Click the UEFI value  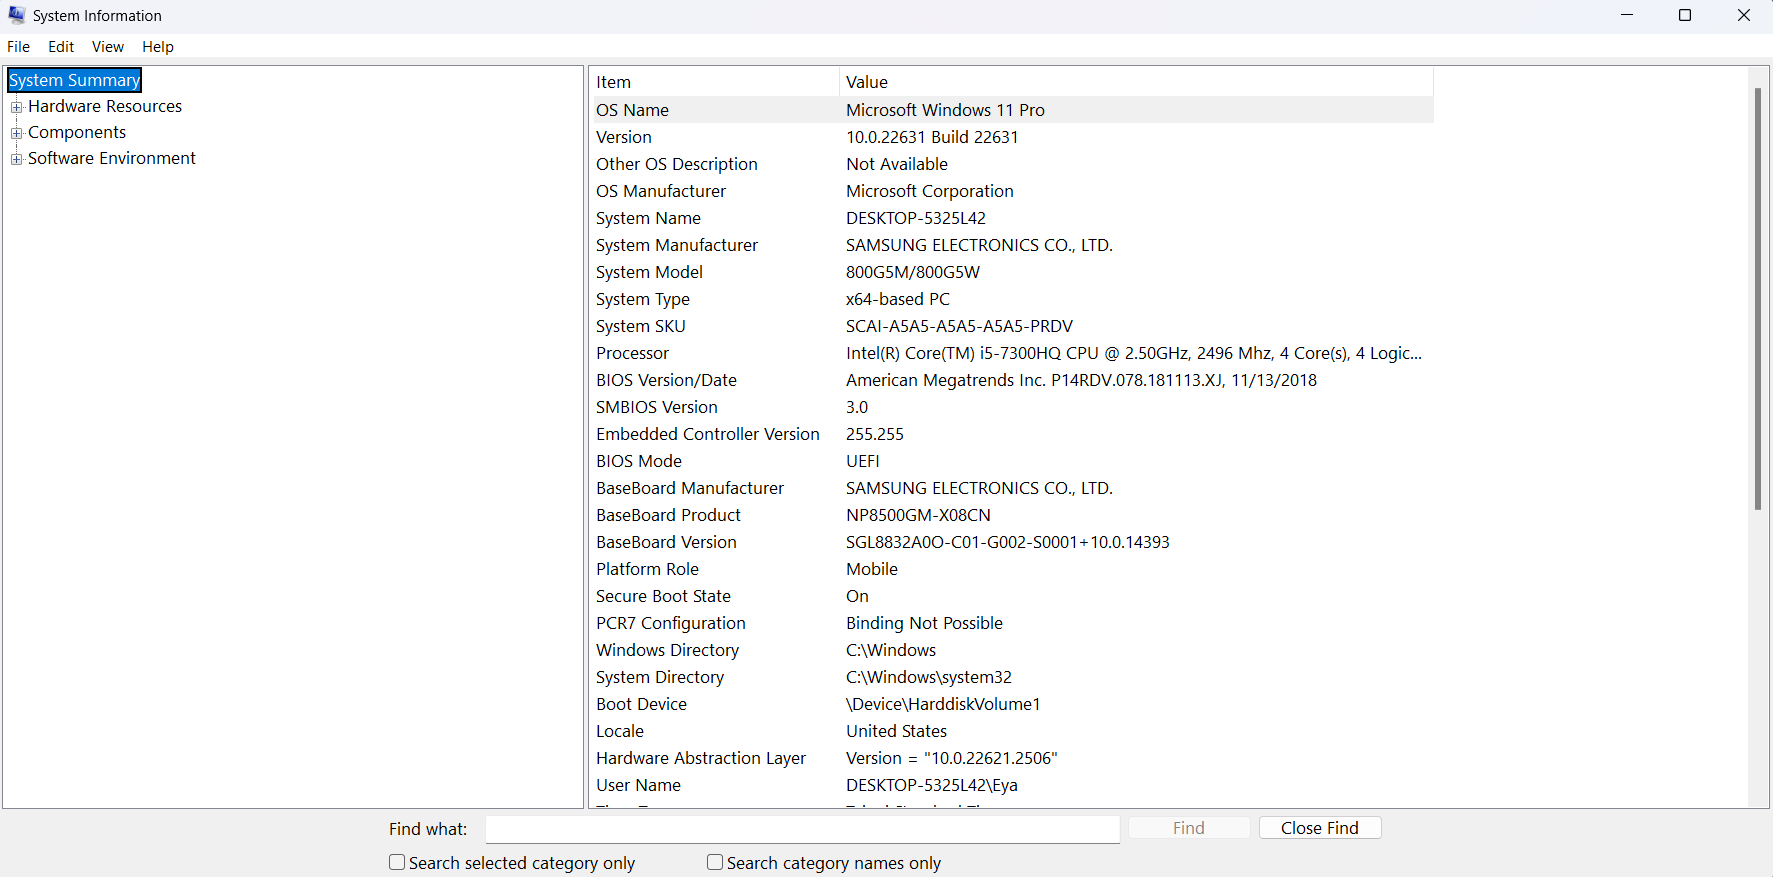(863, 461)
